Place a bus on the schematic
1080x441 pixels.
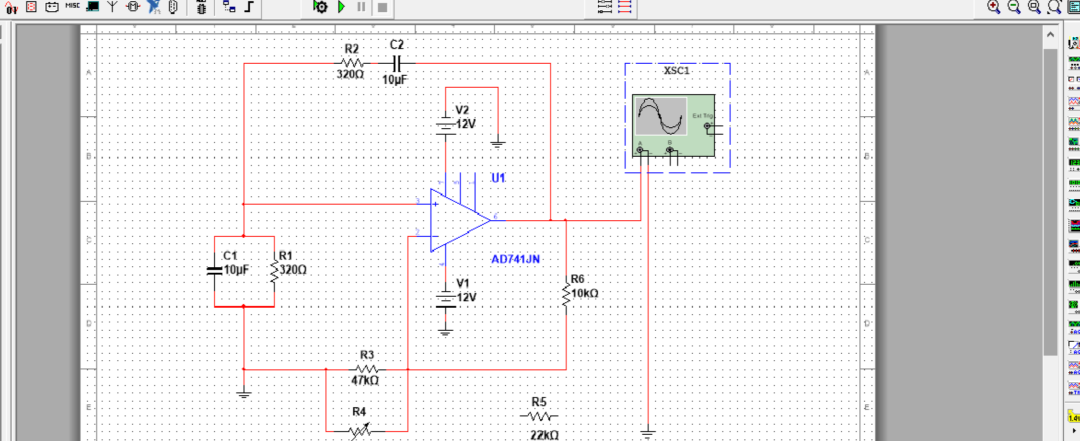(250, 7)
